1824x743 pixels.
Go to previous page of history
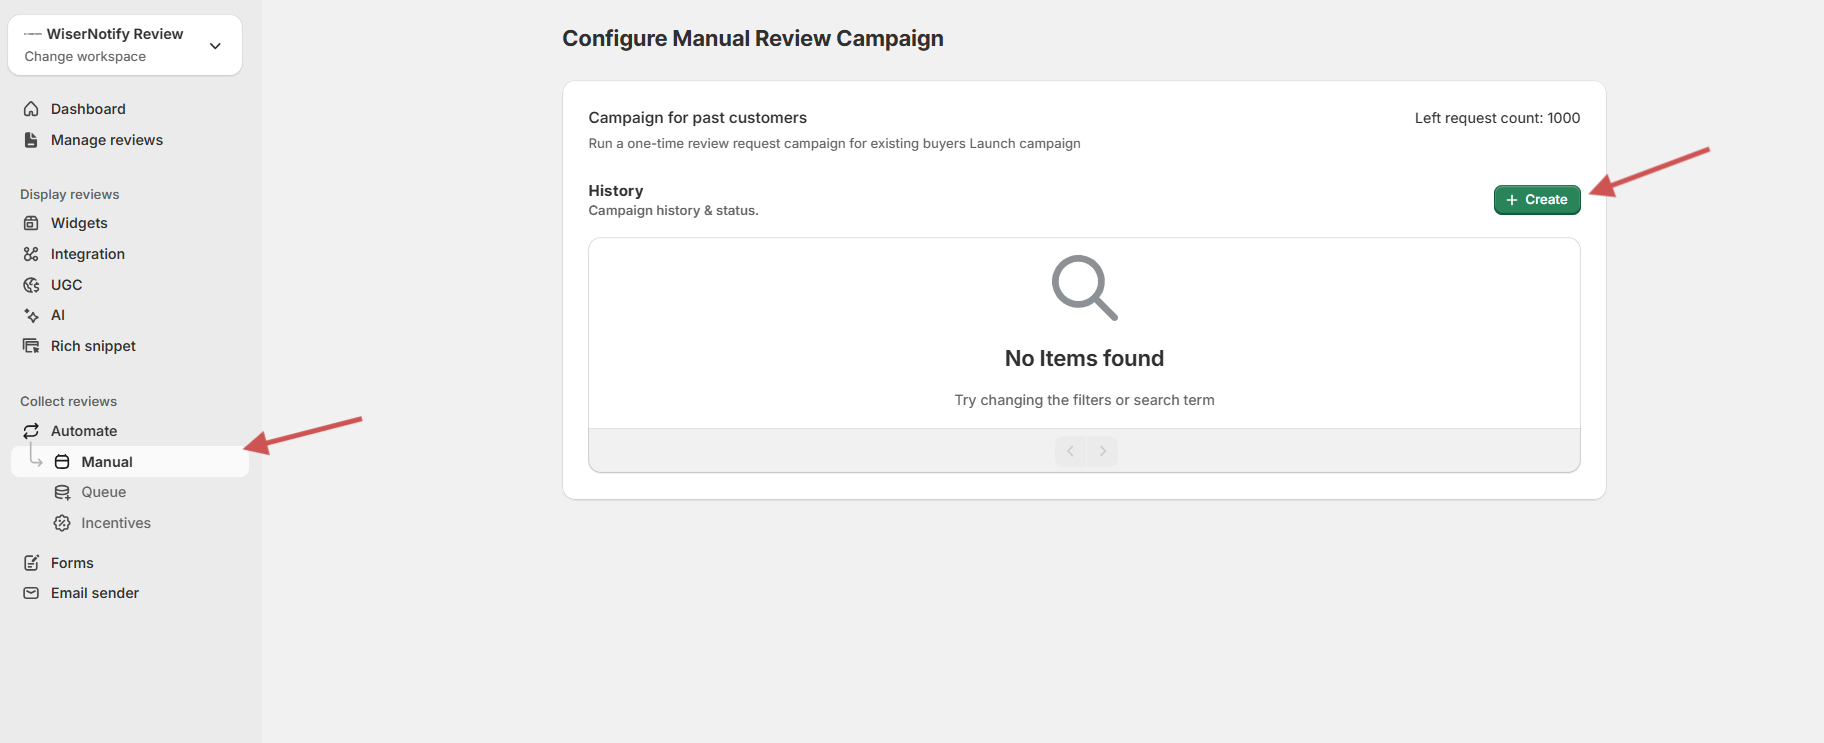click(x=1070, y=451)
